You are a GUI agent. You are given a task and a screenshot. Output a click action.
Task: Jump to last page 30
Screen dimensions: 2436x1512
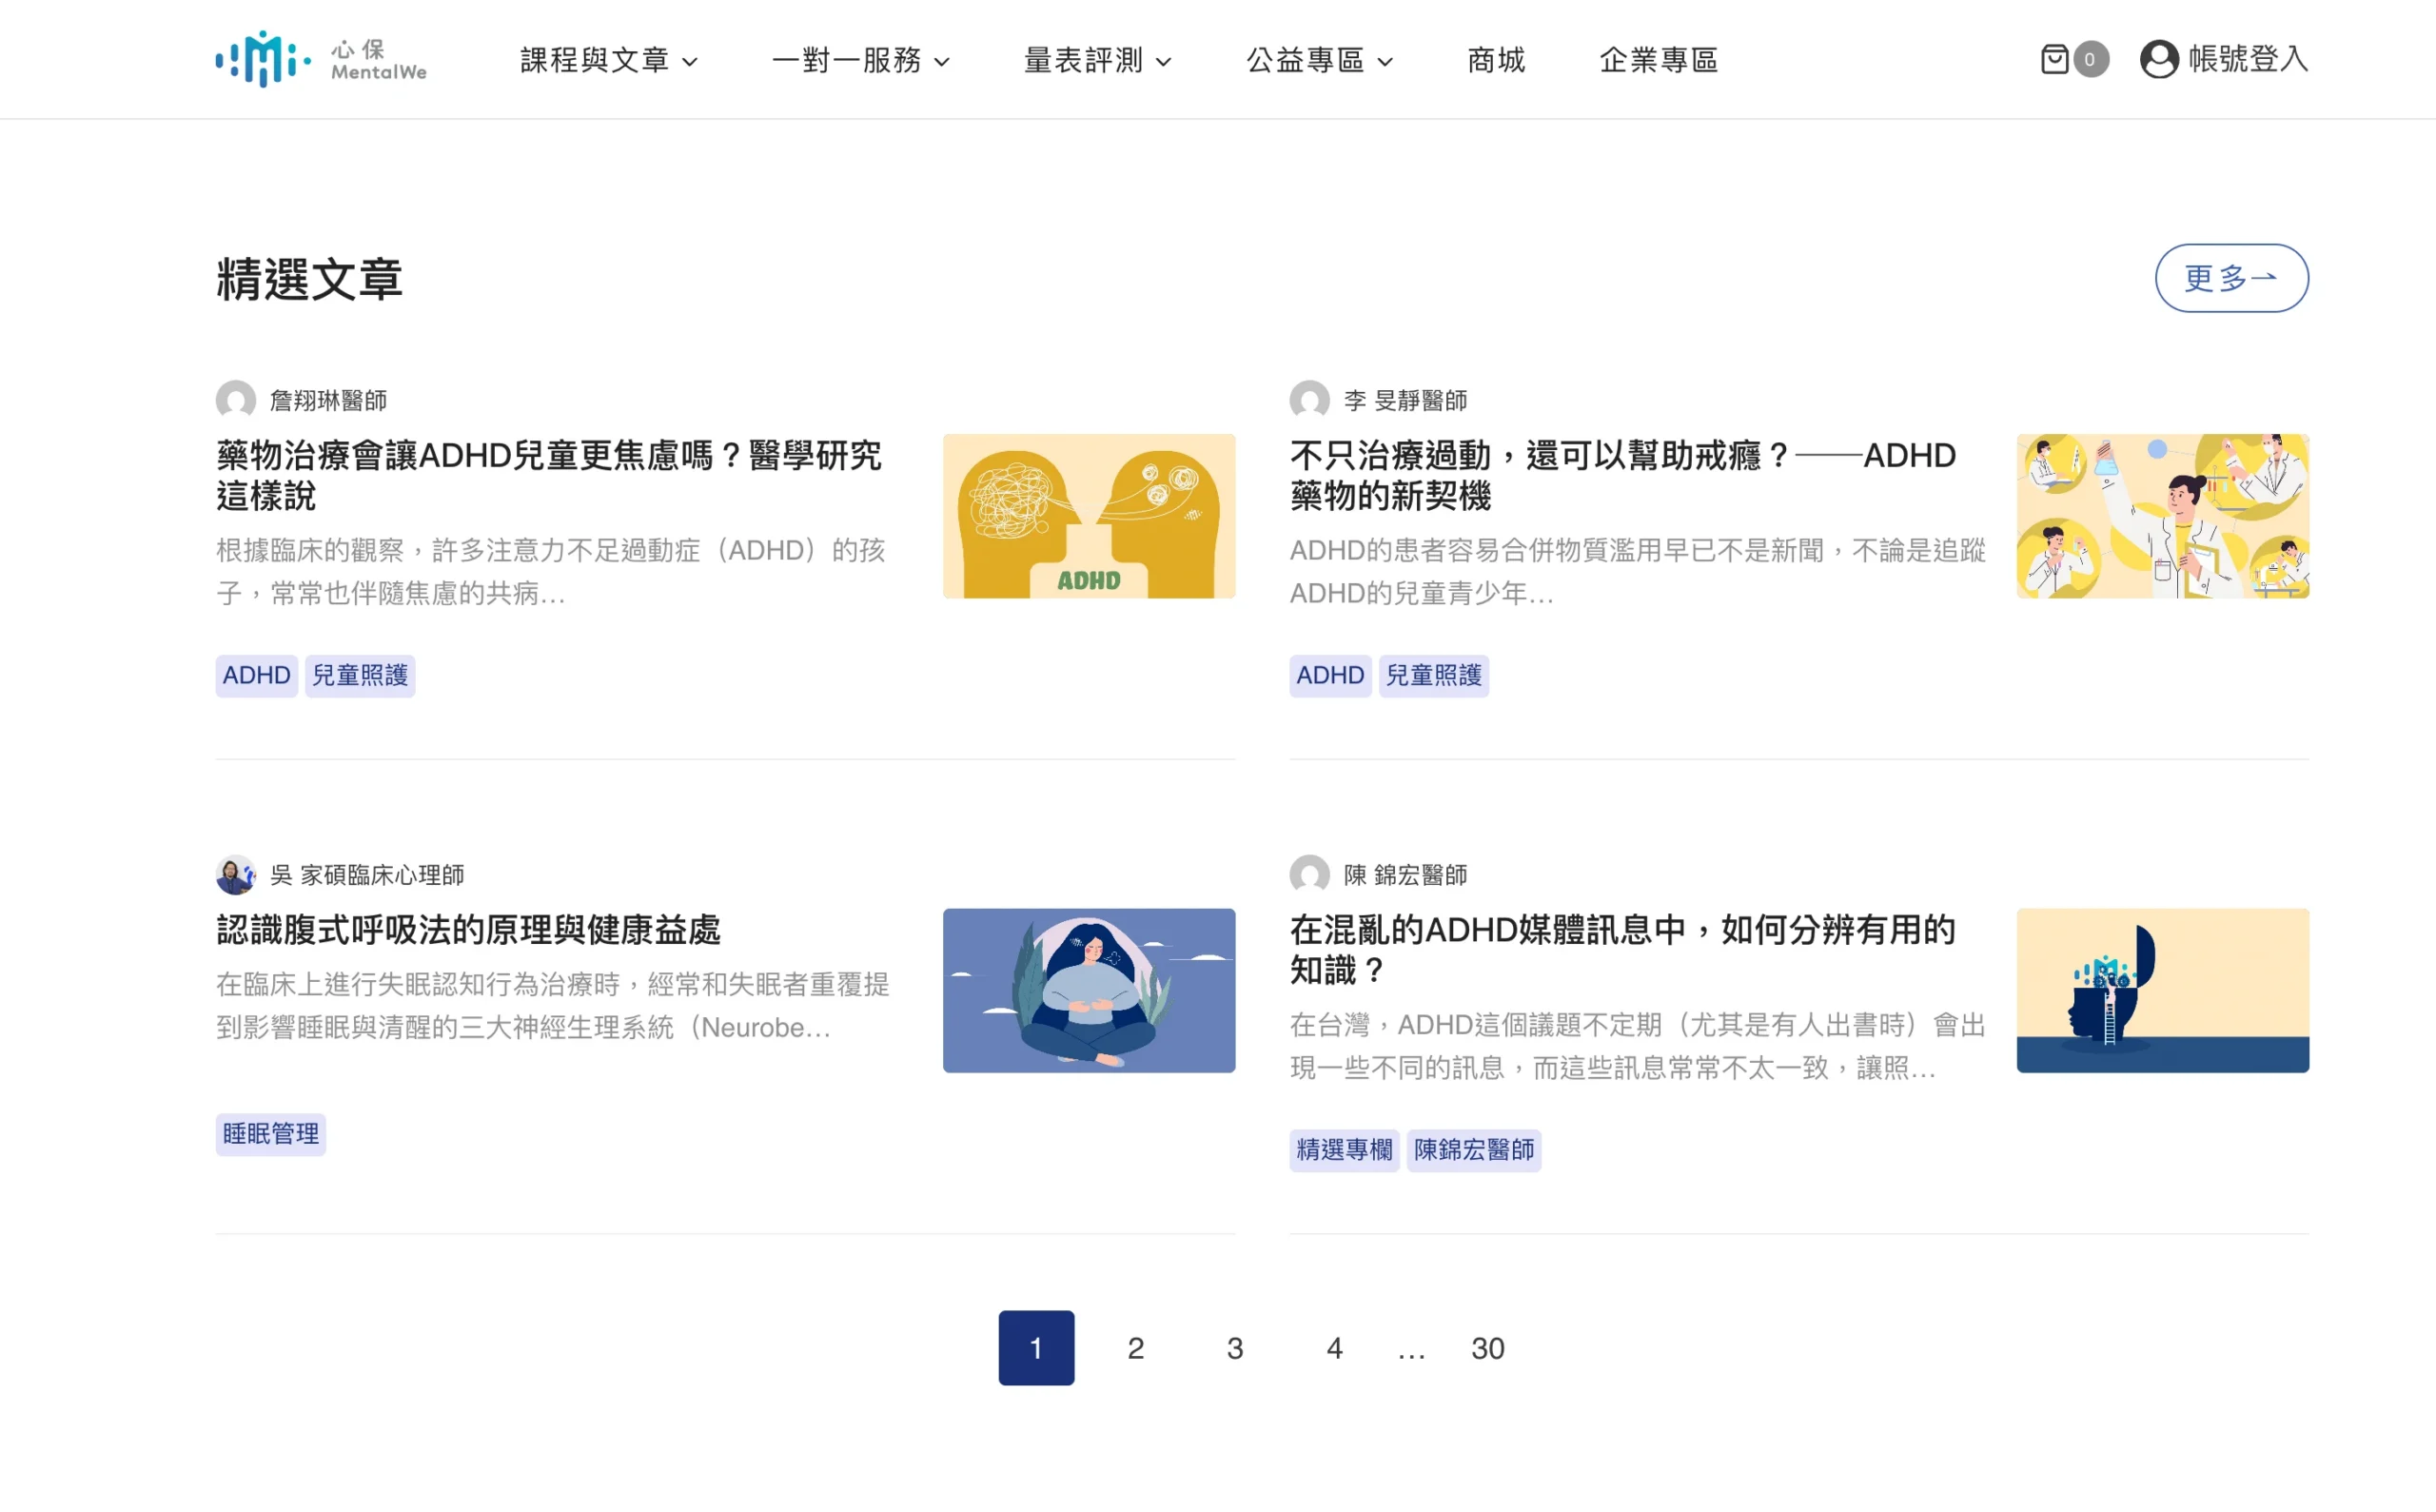tap(1487, 1348)
